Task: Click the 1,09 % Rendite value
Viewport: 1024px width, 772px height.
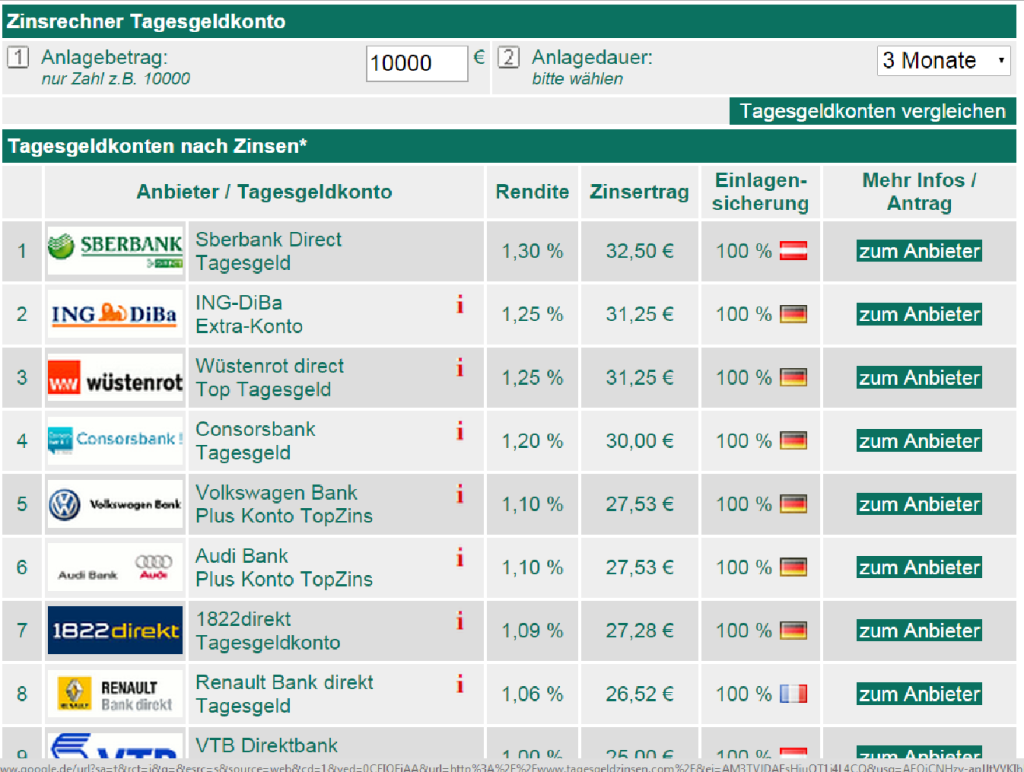Action: [532, 630]
